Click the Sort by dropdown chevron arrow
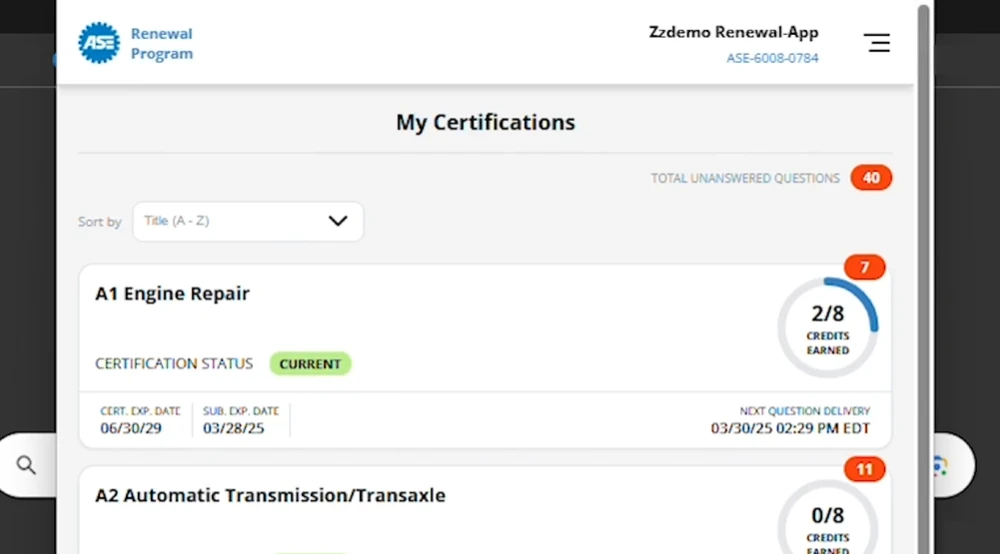The width and height of the screenshot is (1000, 554). (337, 221)
